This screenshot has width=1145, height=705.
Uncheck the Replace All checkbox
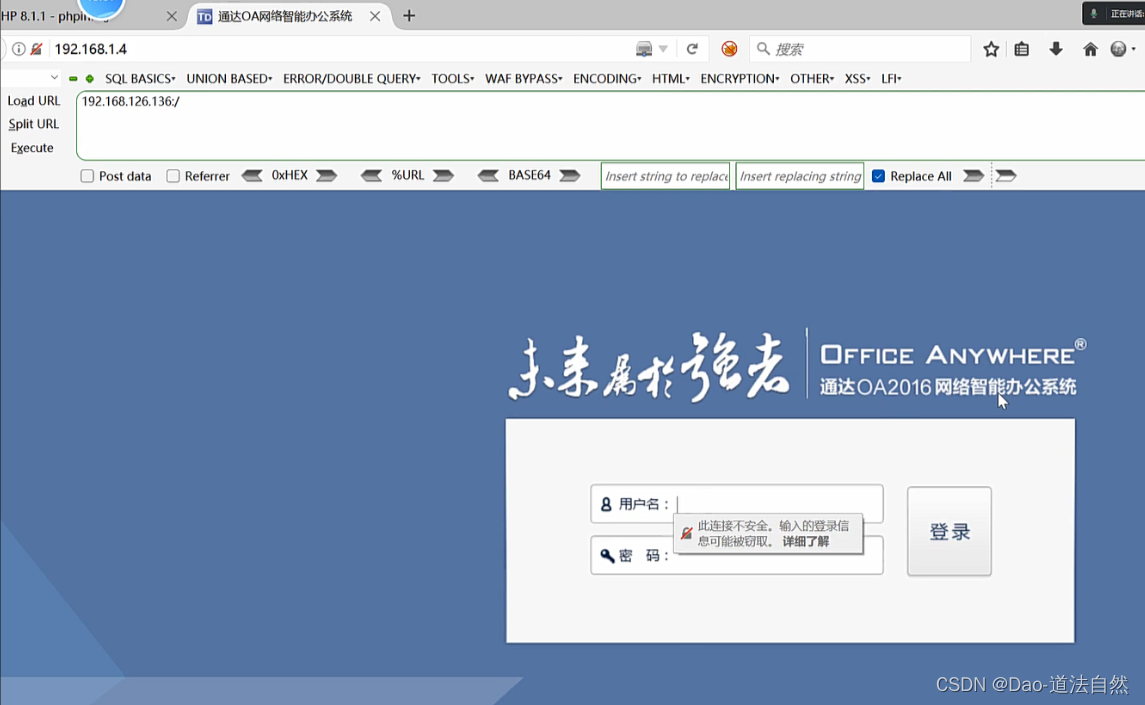(x=879, y=176)
